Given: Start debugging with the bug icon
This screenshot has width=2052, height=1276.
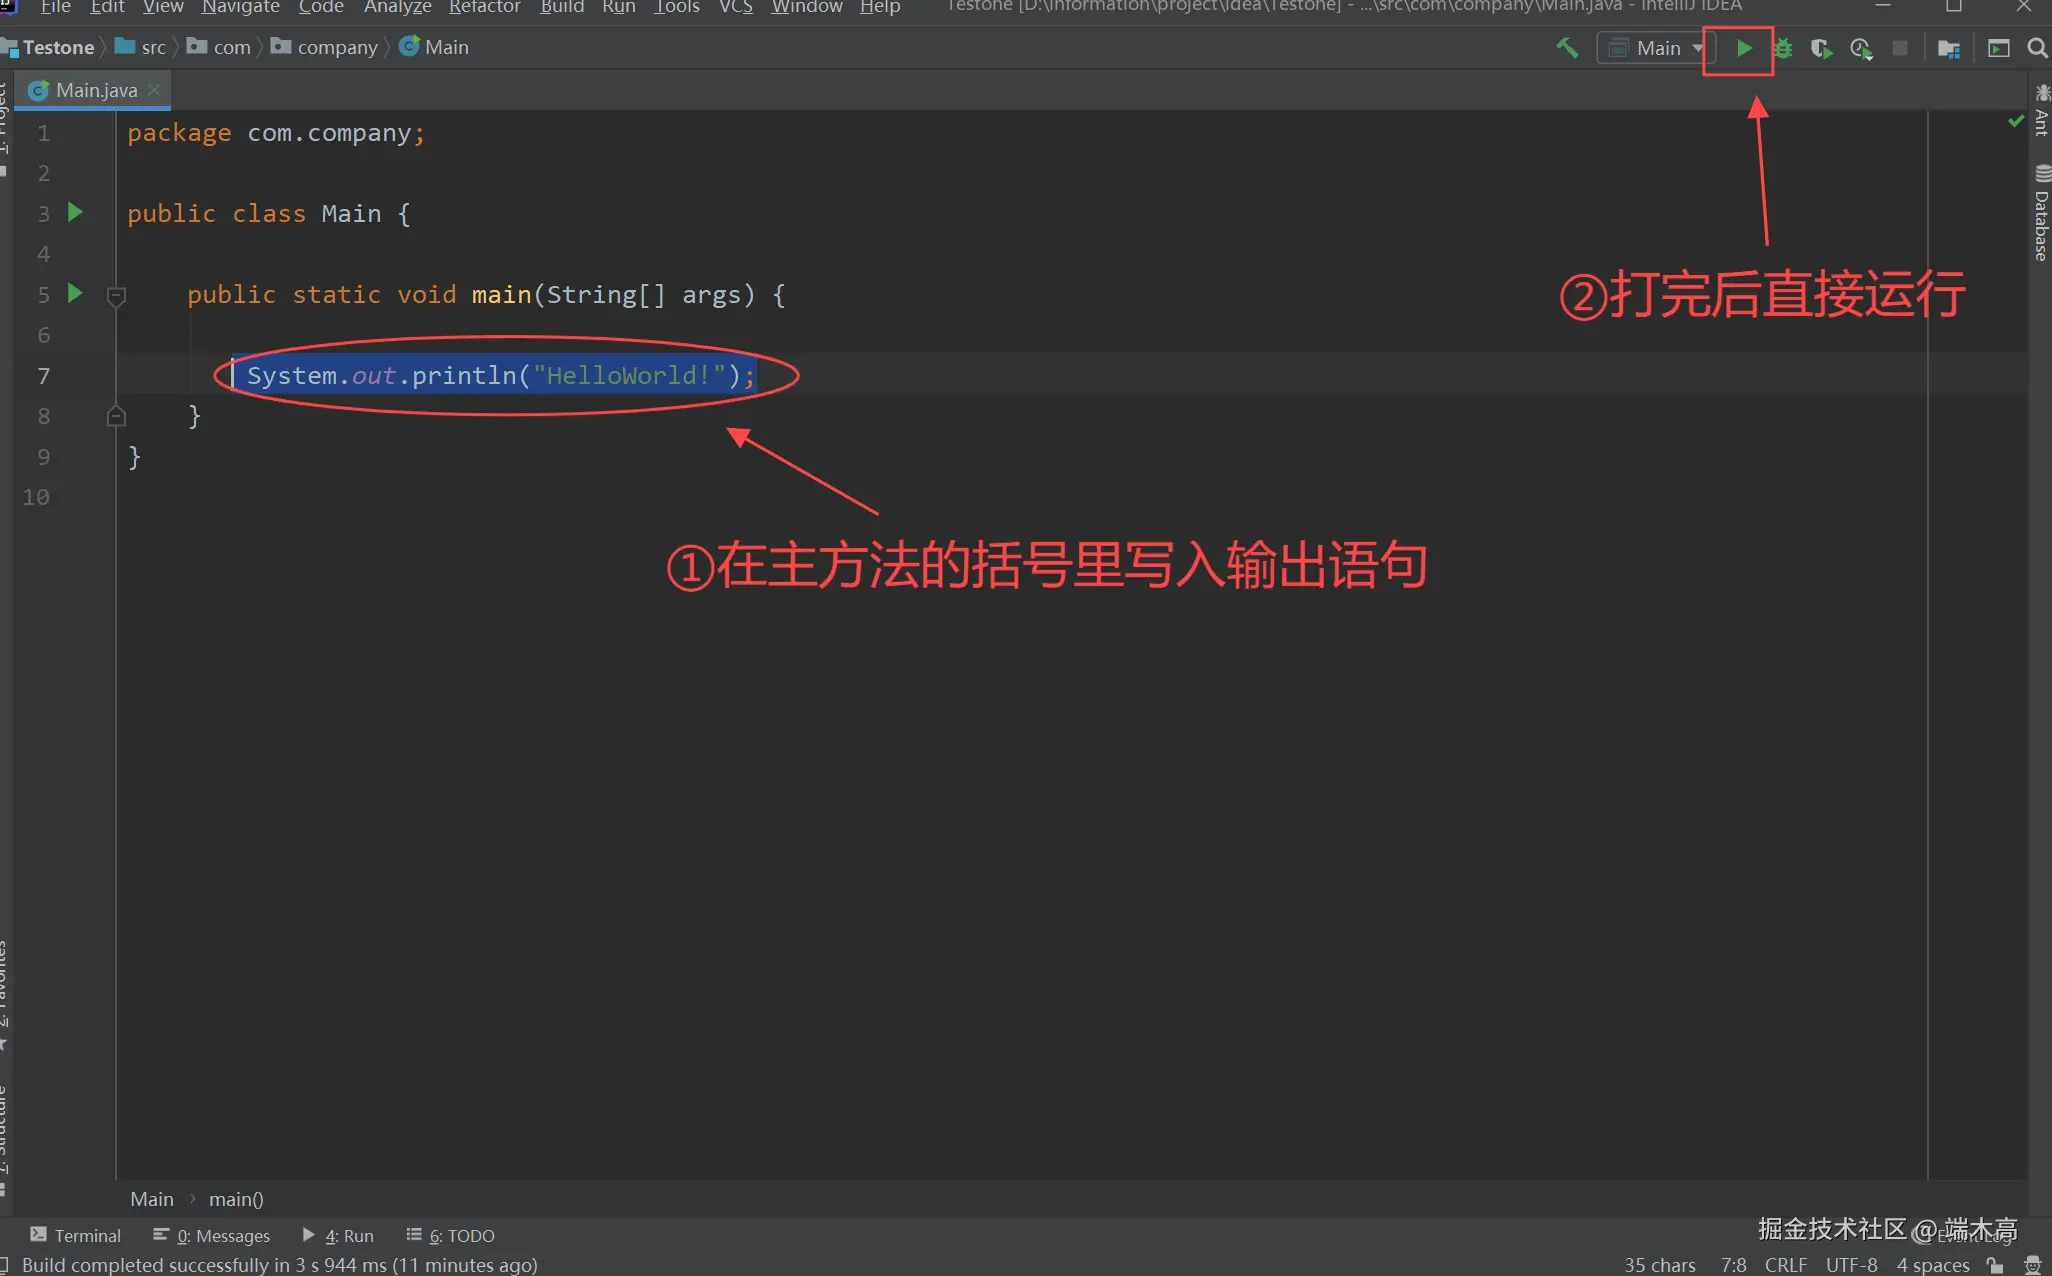Looking at the screenshot, I should point(1784,47).
